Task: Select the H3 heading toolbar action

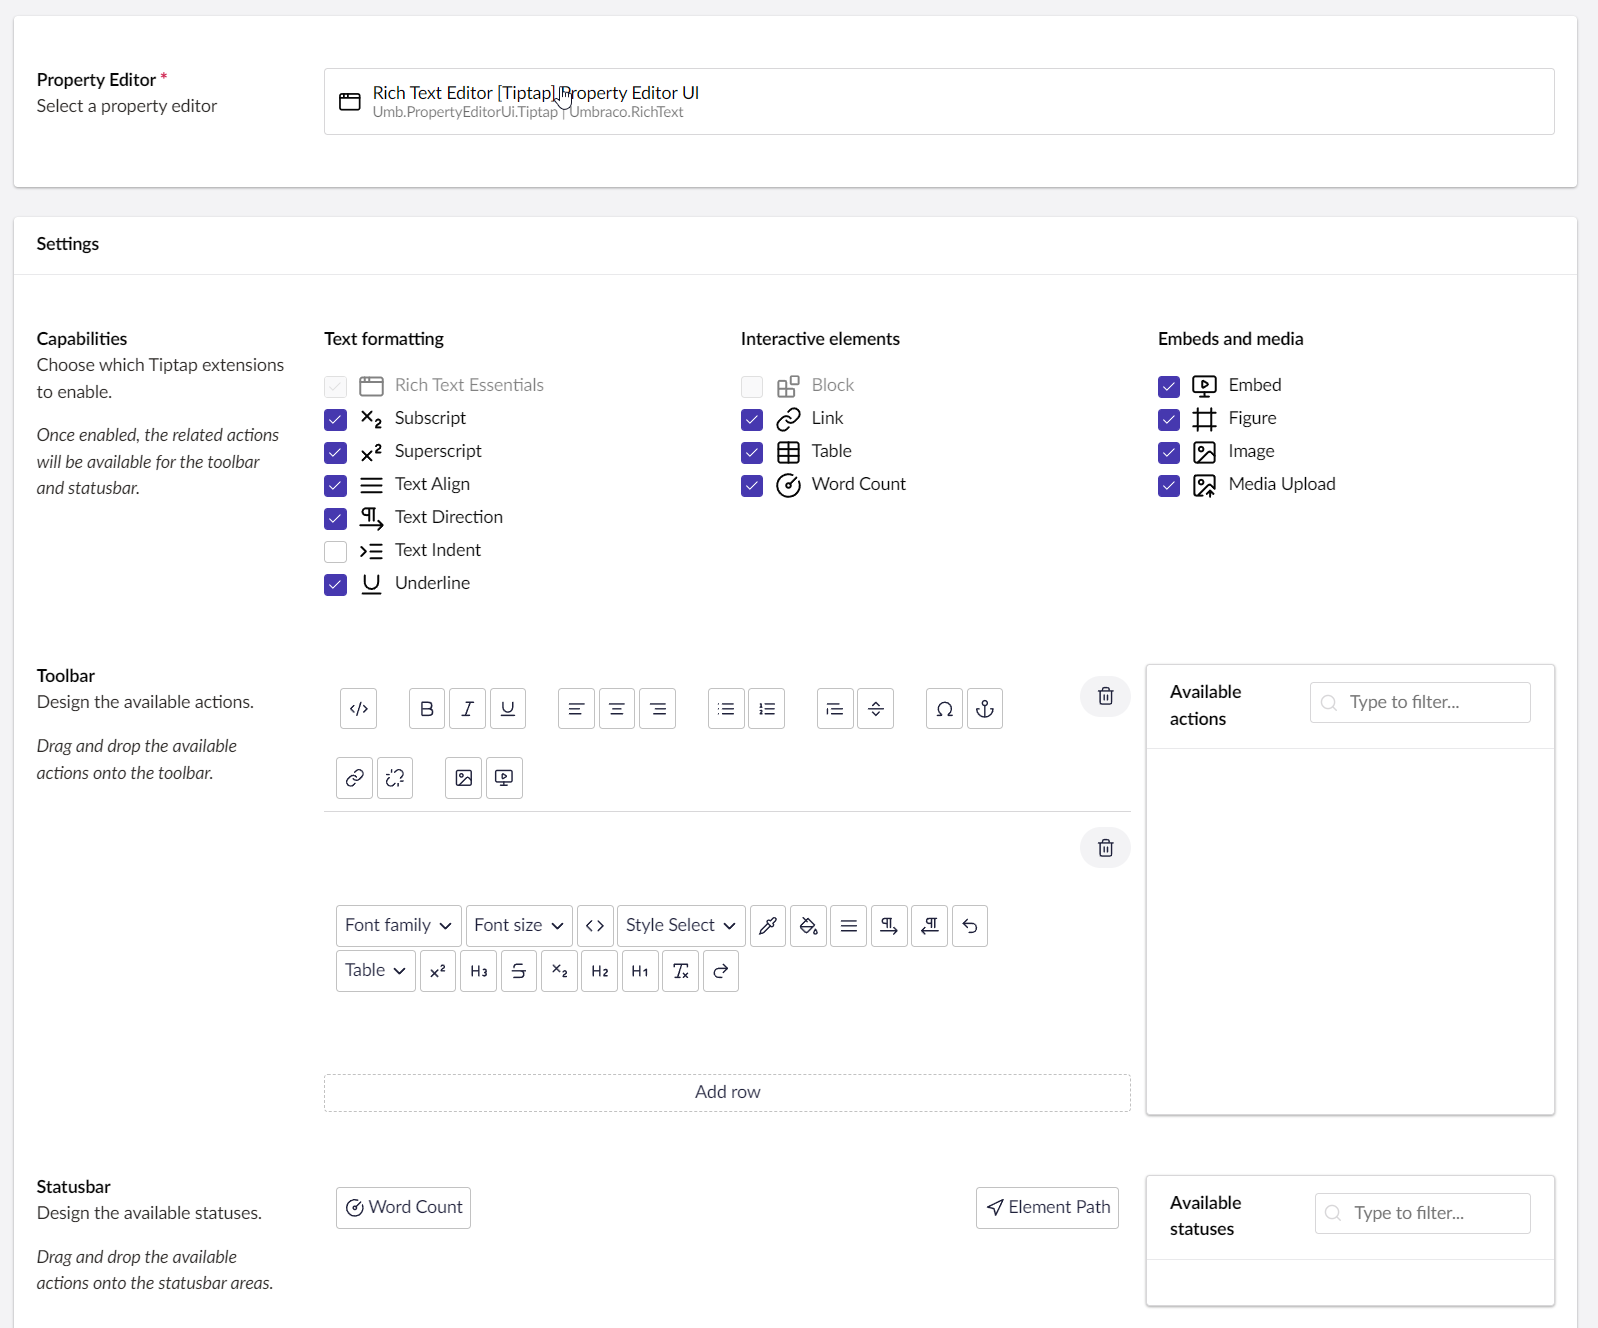Action: click(x=479, y=971)
